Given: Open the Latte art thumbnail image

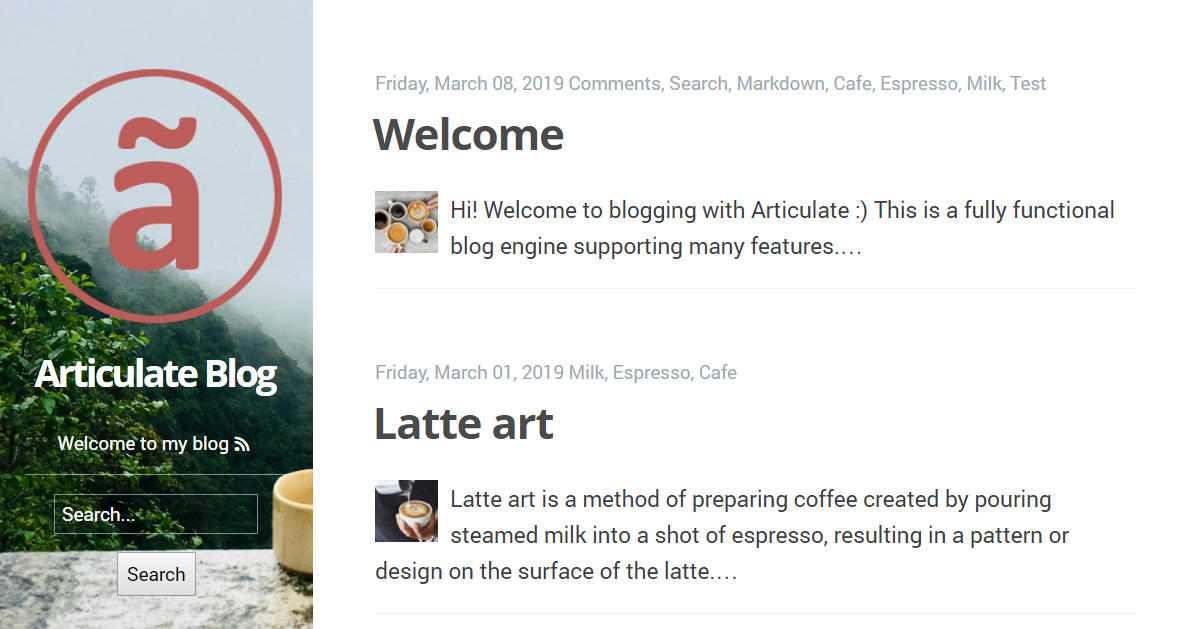Looking at the screenshot, I should [406, 510].
